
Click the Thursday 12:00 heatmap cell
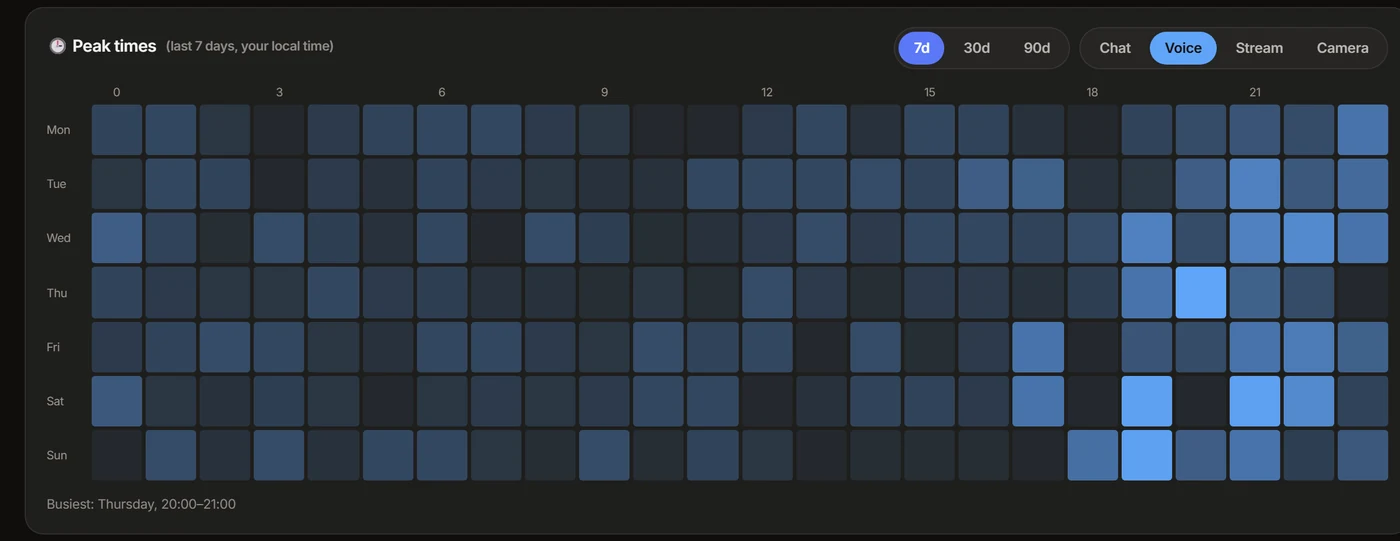click(x=767, y=292)
